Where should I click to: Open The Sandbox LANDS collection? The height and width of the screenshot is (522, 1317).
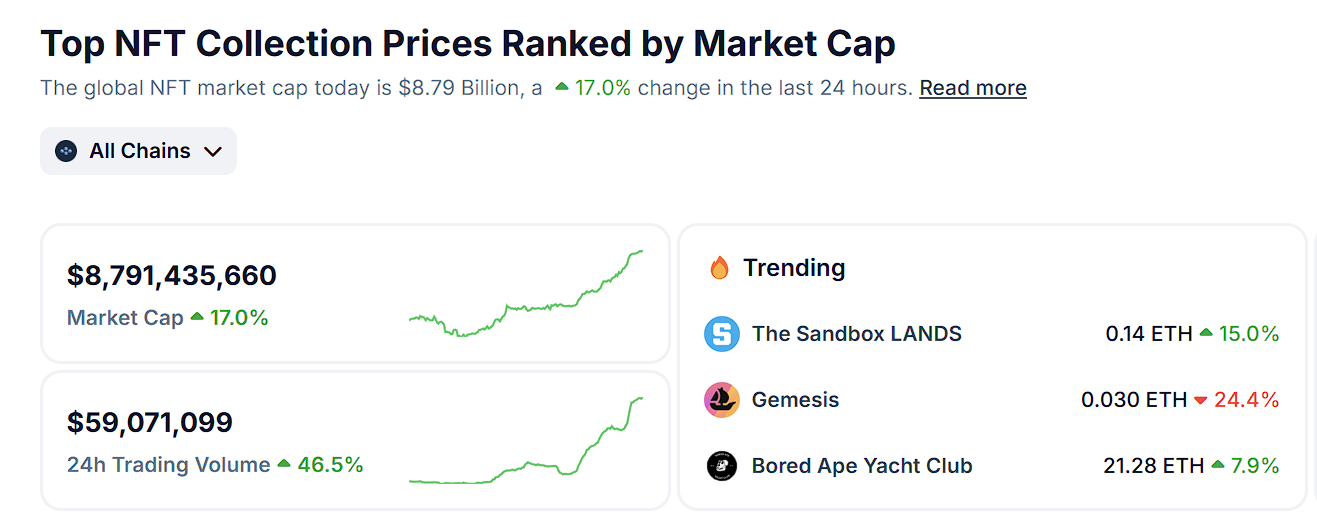coord(856,334)
